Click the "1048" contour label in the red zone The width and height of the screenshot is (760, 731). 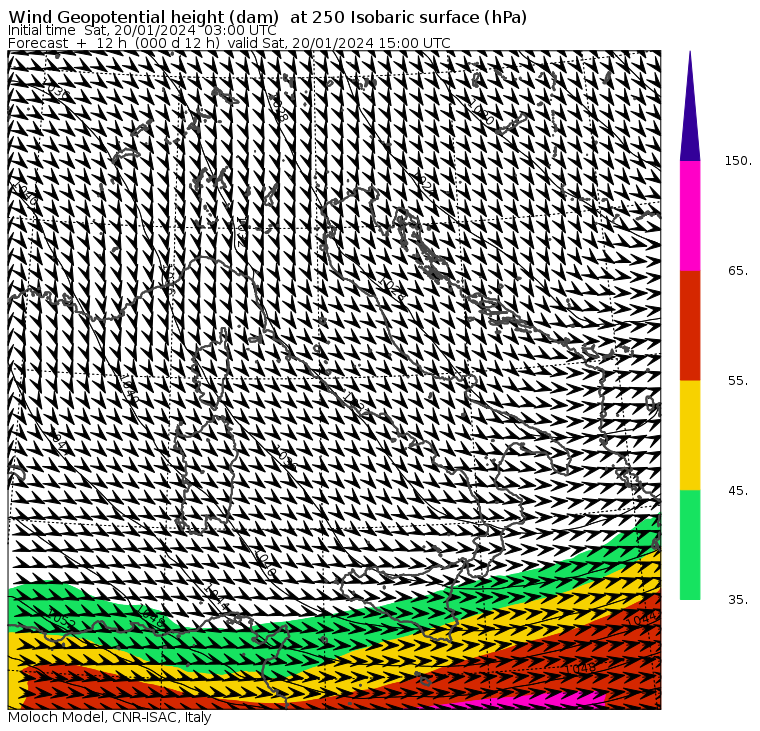click(580, 668)
